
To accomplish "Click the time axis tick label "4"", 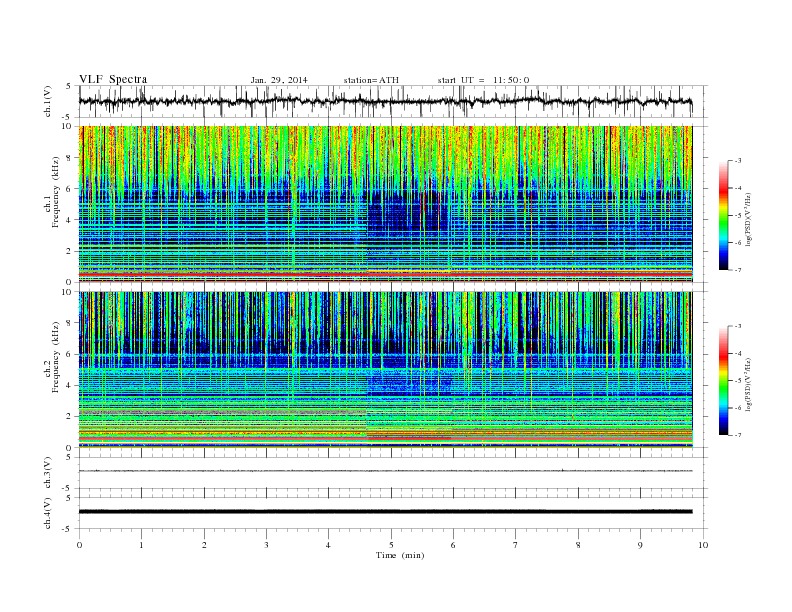I will click(x=328, y=545).
